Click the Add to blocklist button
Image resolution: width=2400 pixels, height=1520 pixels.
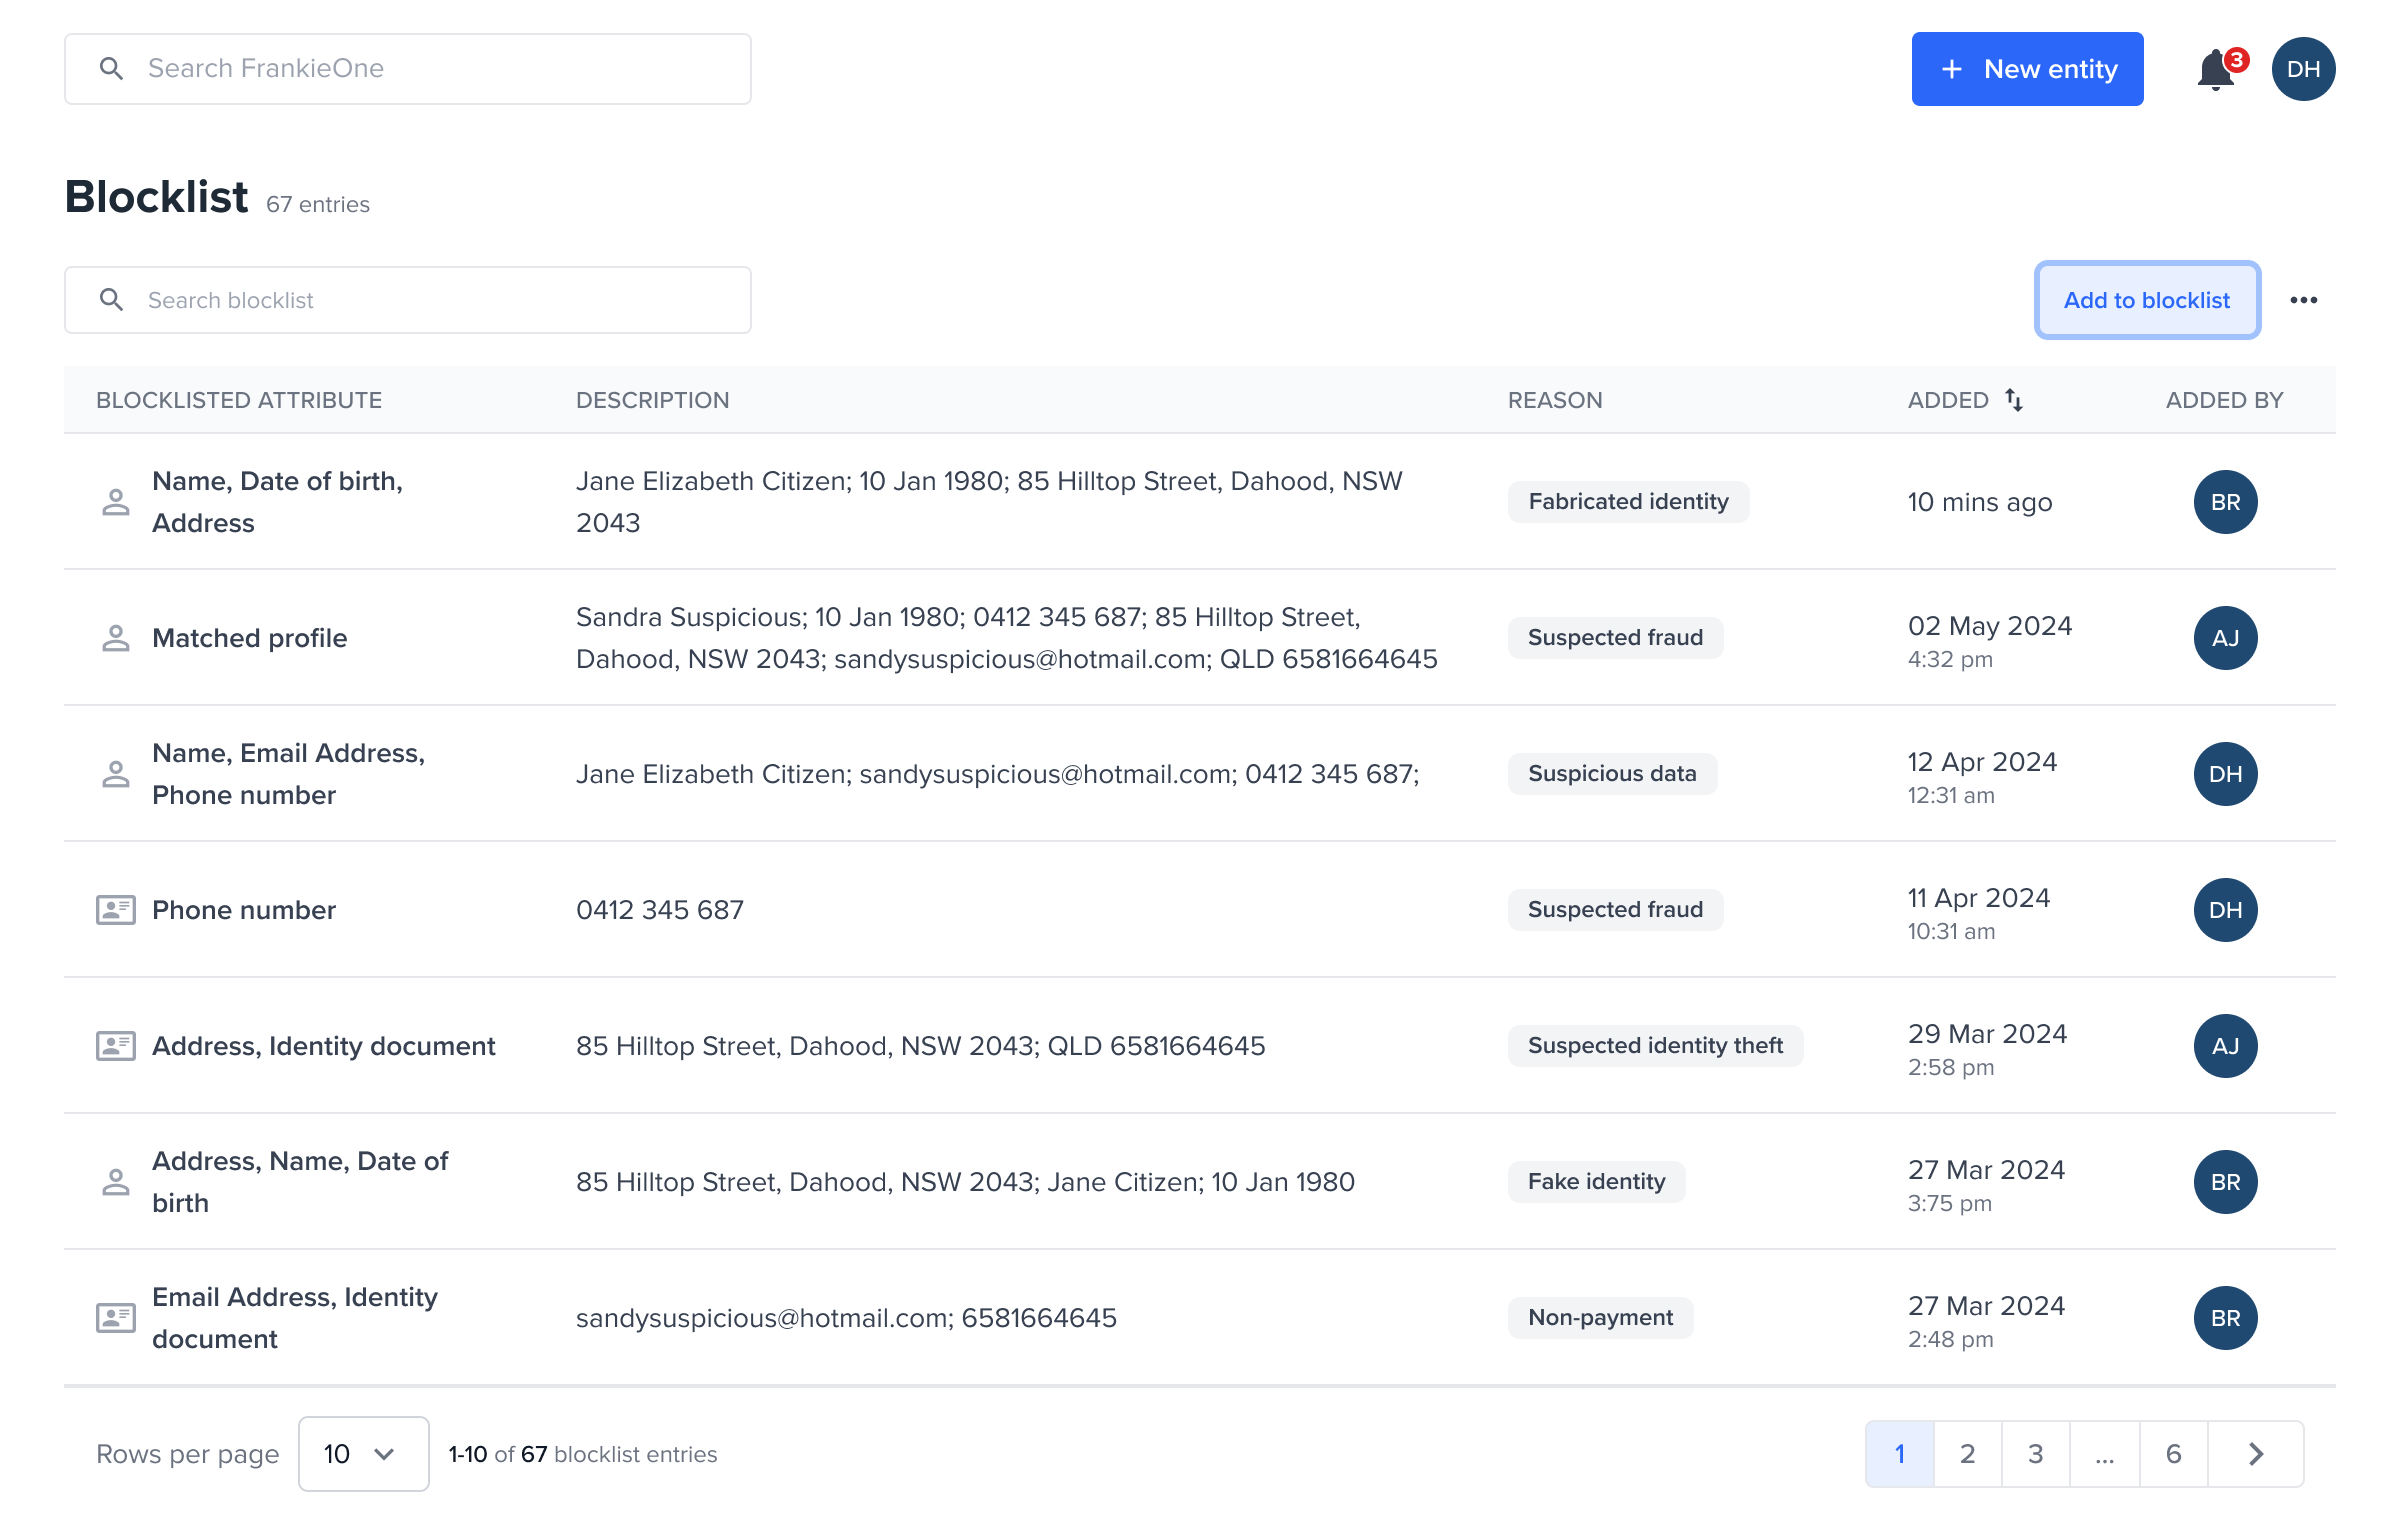coord(2147,299)
